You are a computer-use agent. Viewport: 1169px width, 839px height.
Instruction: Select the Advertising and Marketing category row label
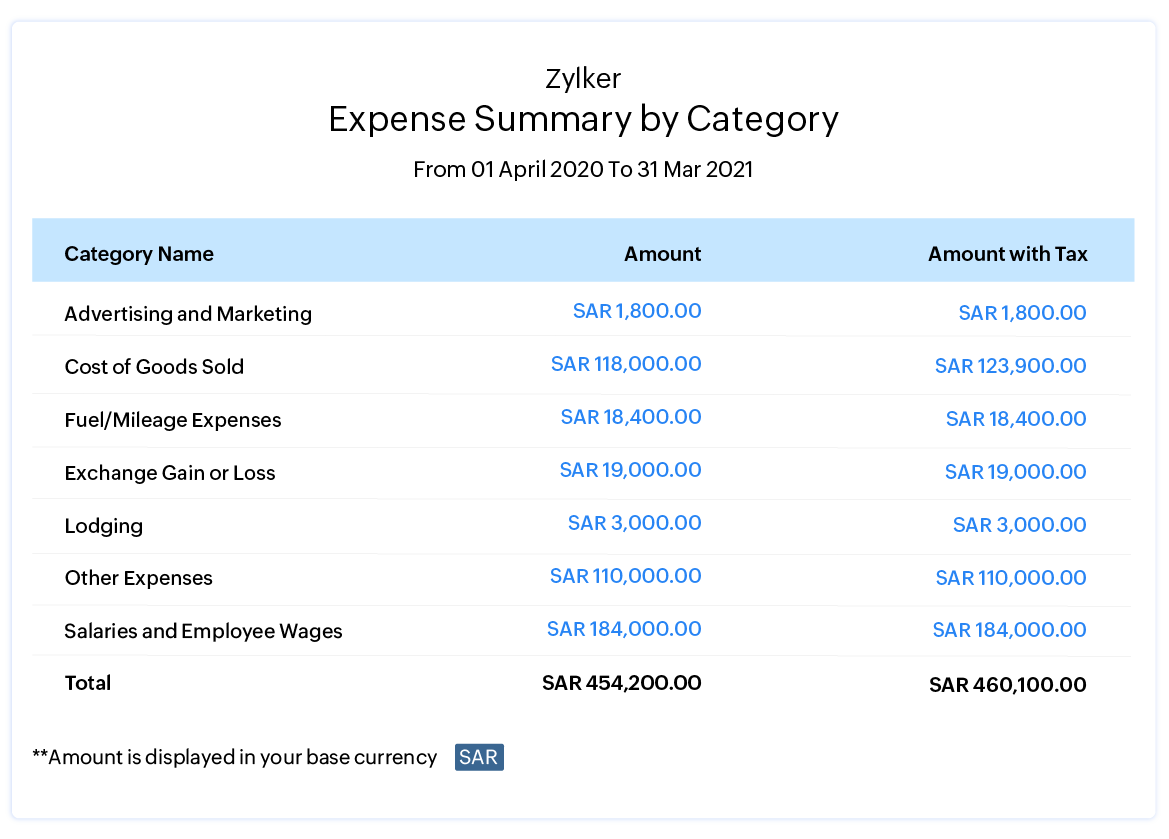(188, 314)
